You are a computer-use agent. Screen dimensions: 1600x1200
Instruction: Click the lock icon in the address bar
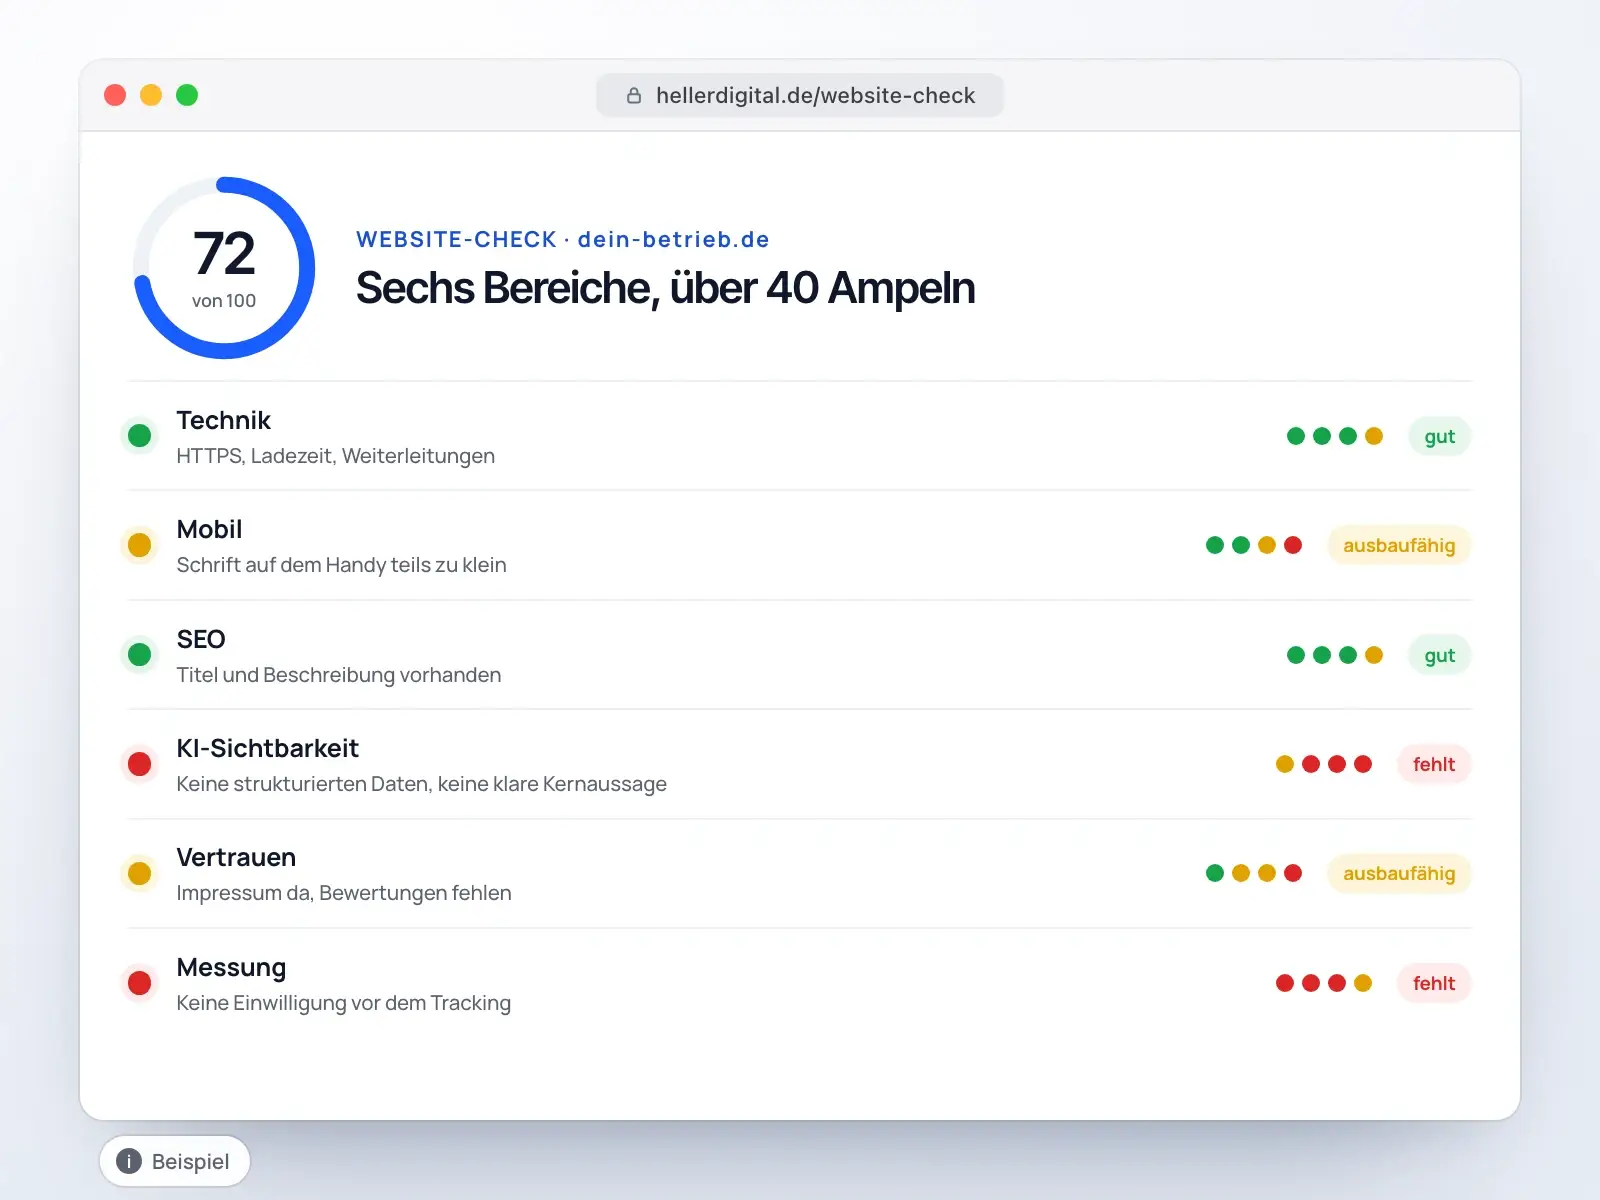coord(634,96)
